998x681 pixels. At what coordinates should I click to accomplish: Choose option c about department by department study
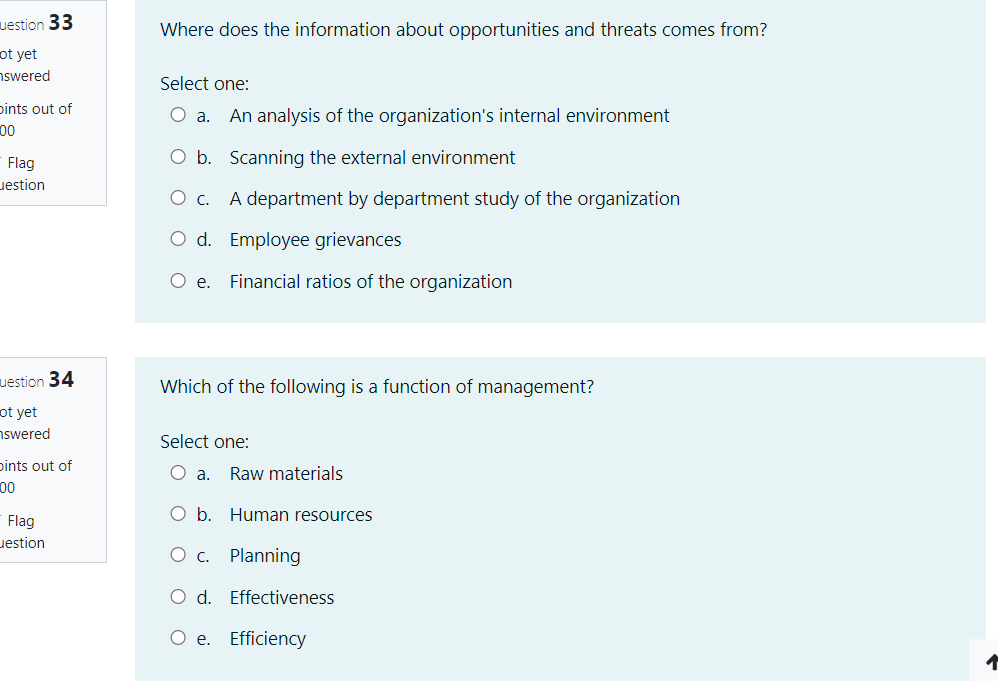coord(177,197)
